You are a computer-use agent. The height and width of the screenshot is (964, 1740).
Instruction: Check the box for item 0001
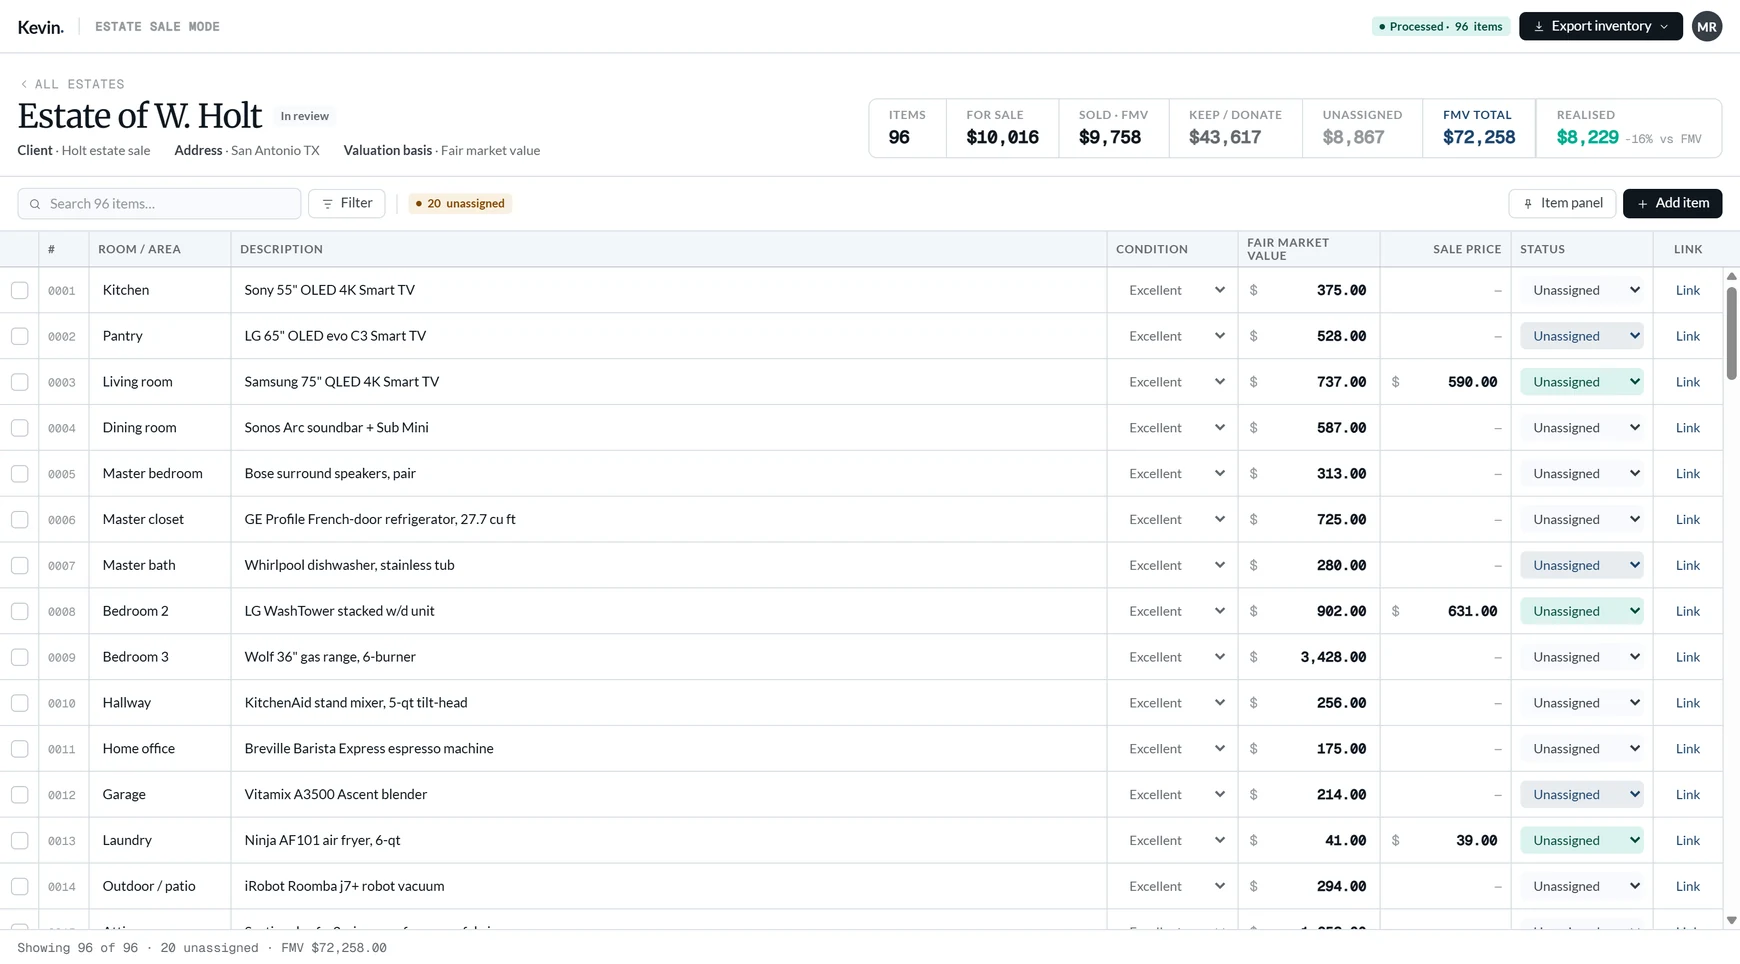(x=20, y=290)
